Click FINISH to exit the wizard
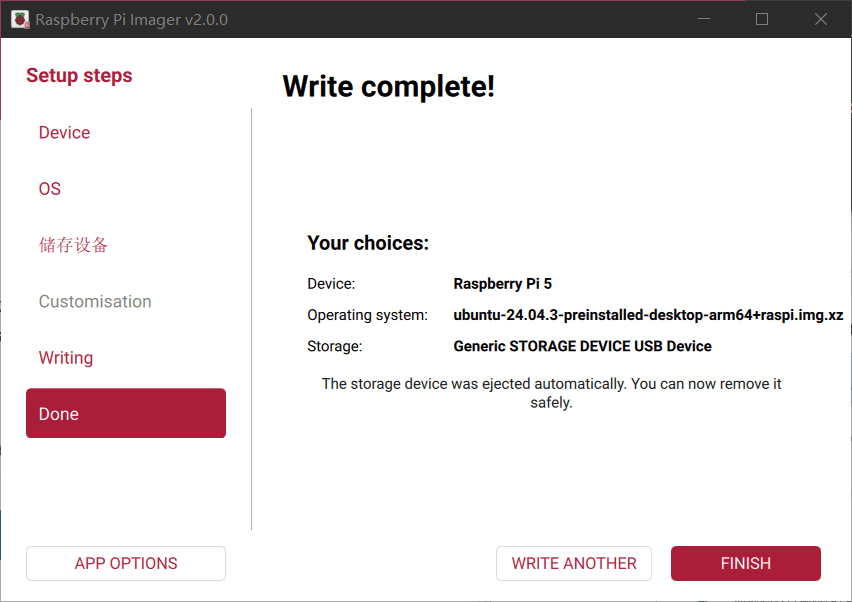 pyautogui.click(x=745, y=563)
